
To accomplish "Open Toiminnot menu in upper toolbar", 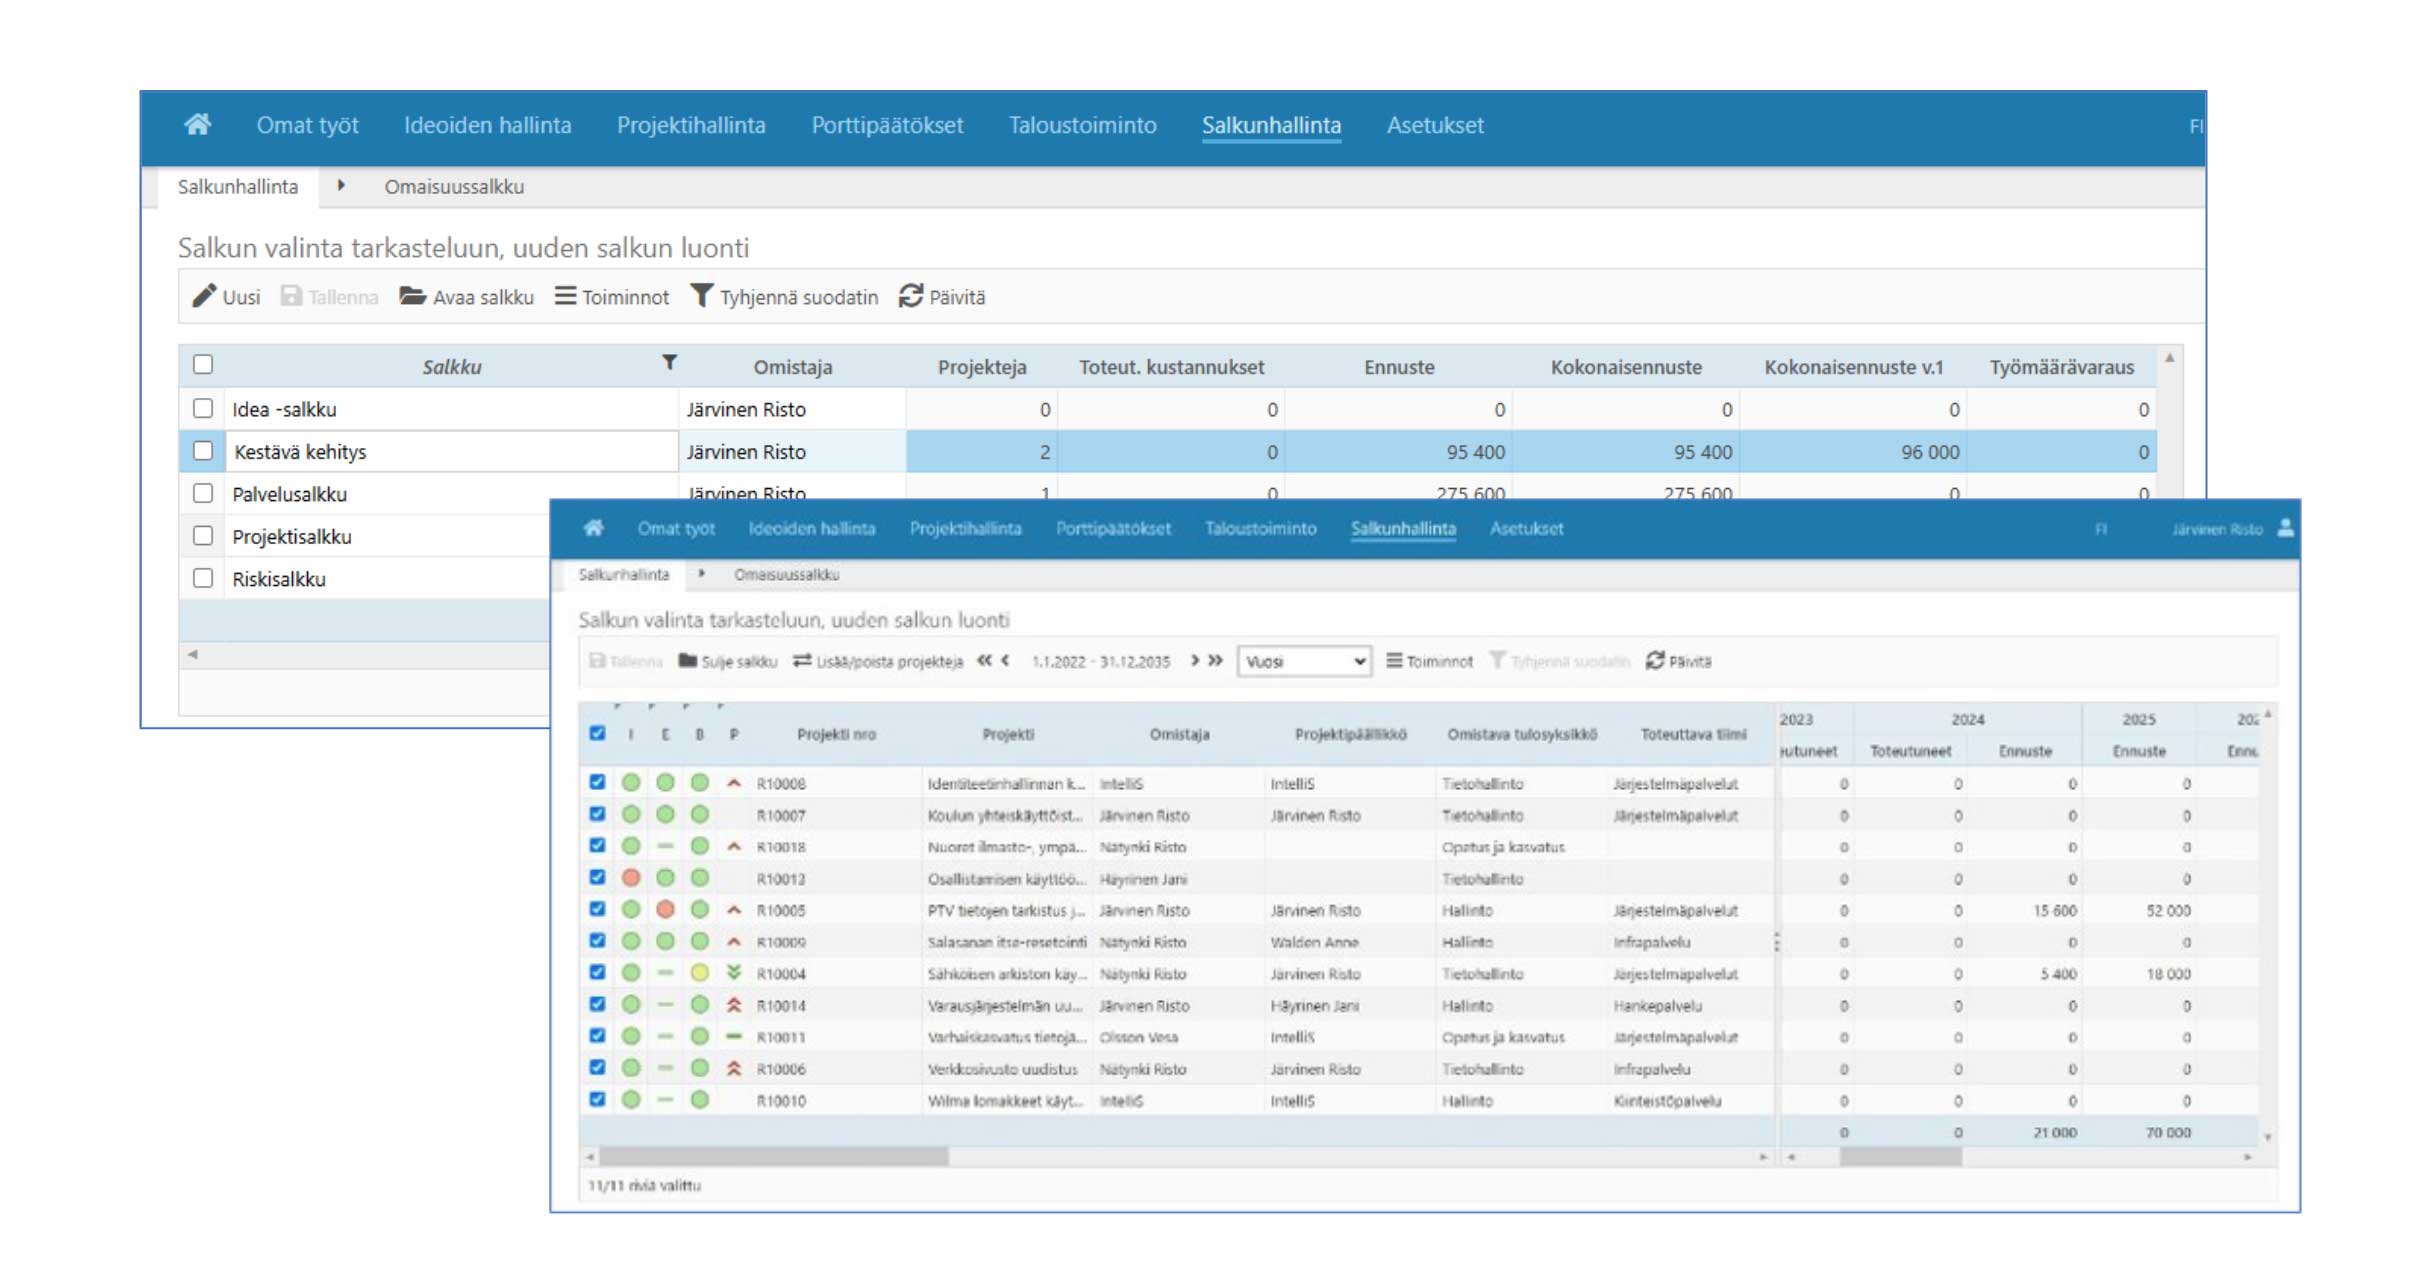I will coord(612,296).
